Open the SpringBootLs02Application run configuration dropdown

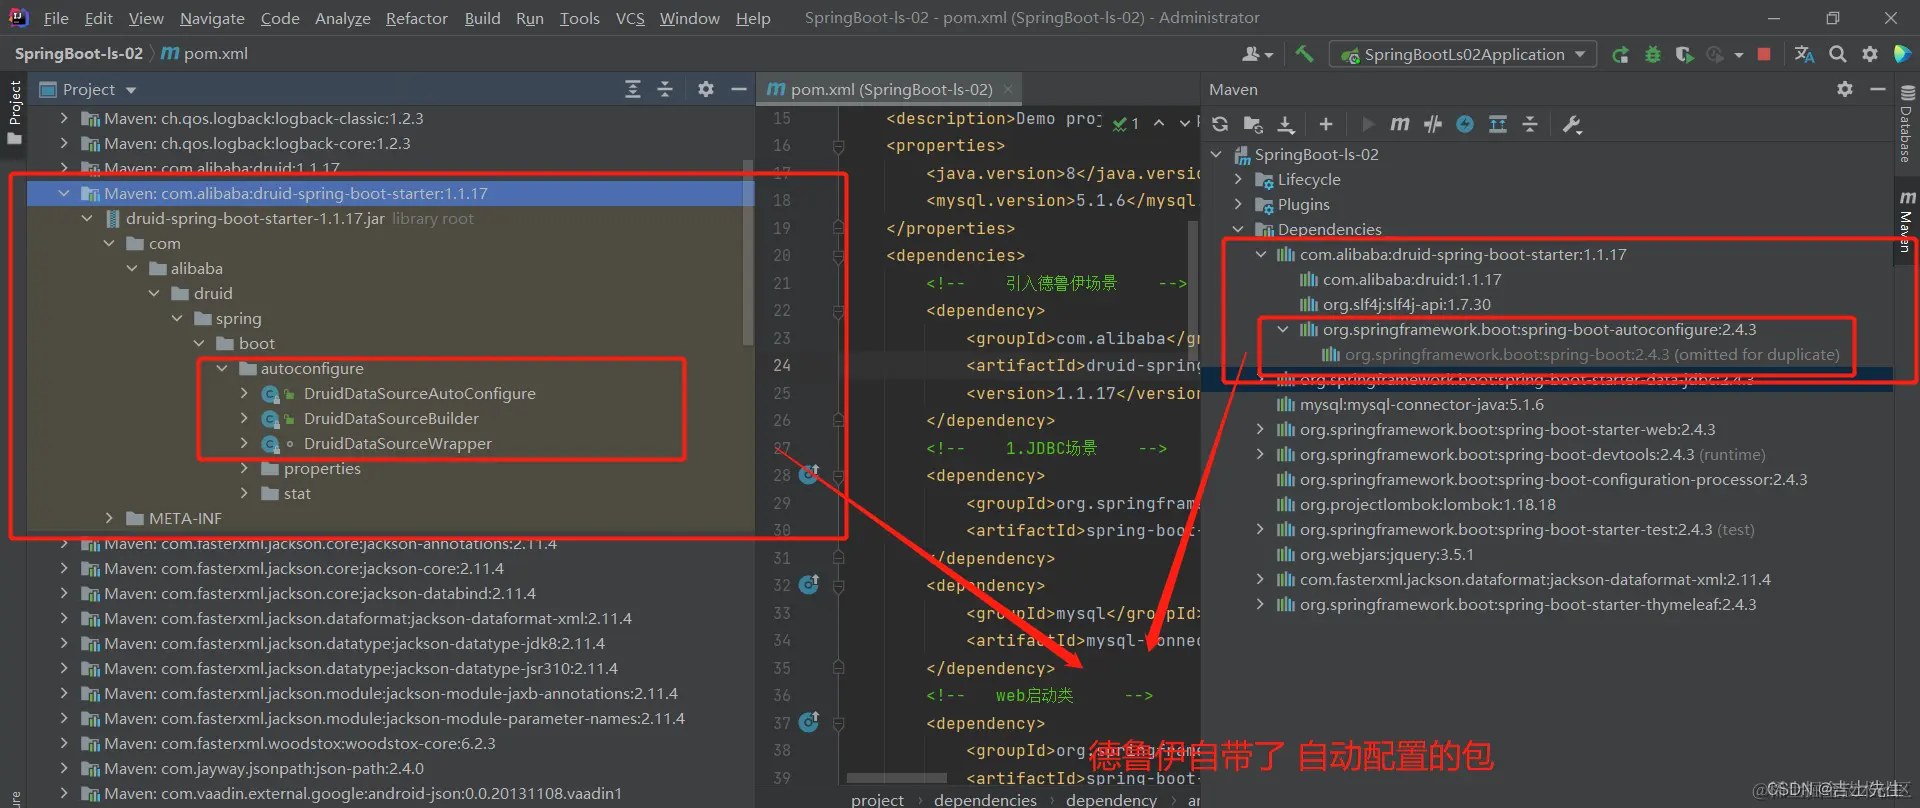1463,54
